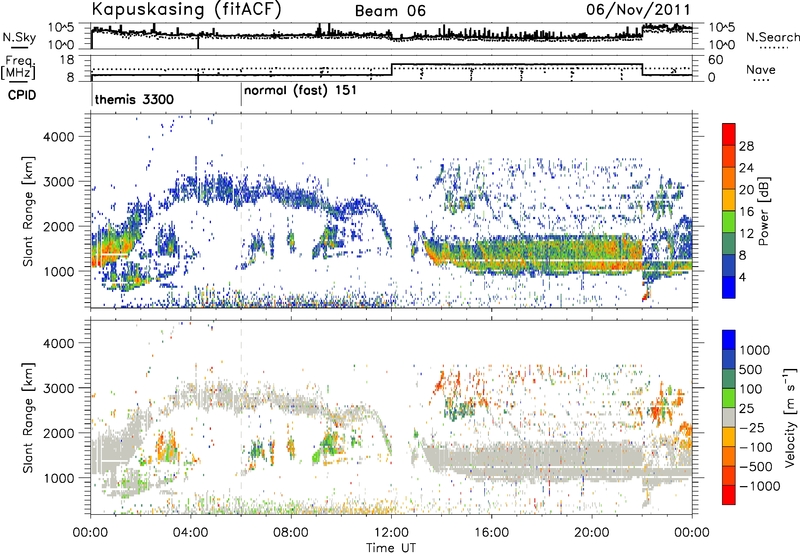Click the 'Power [dB]' colorbar label
This screenshot has width=800, height=554.
click(764, 211)
